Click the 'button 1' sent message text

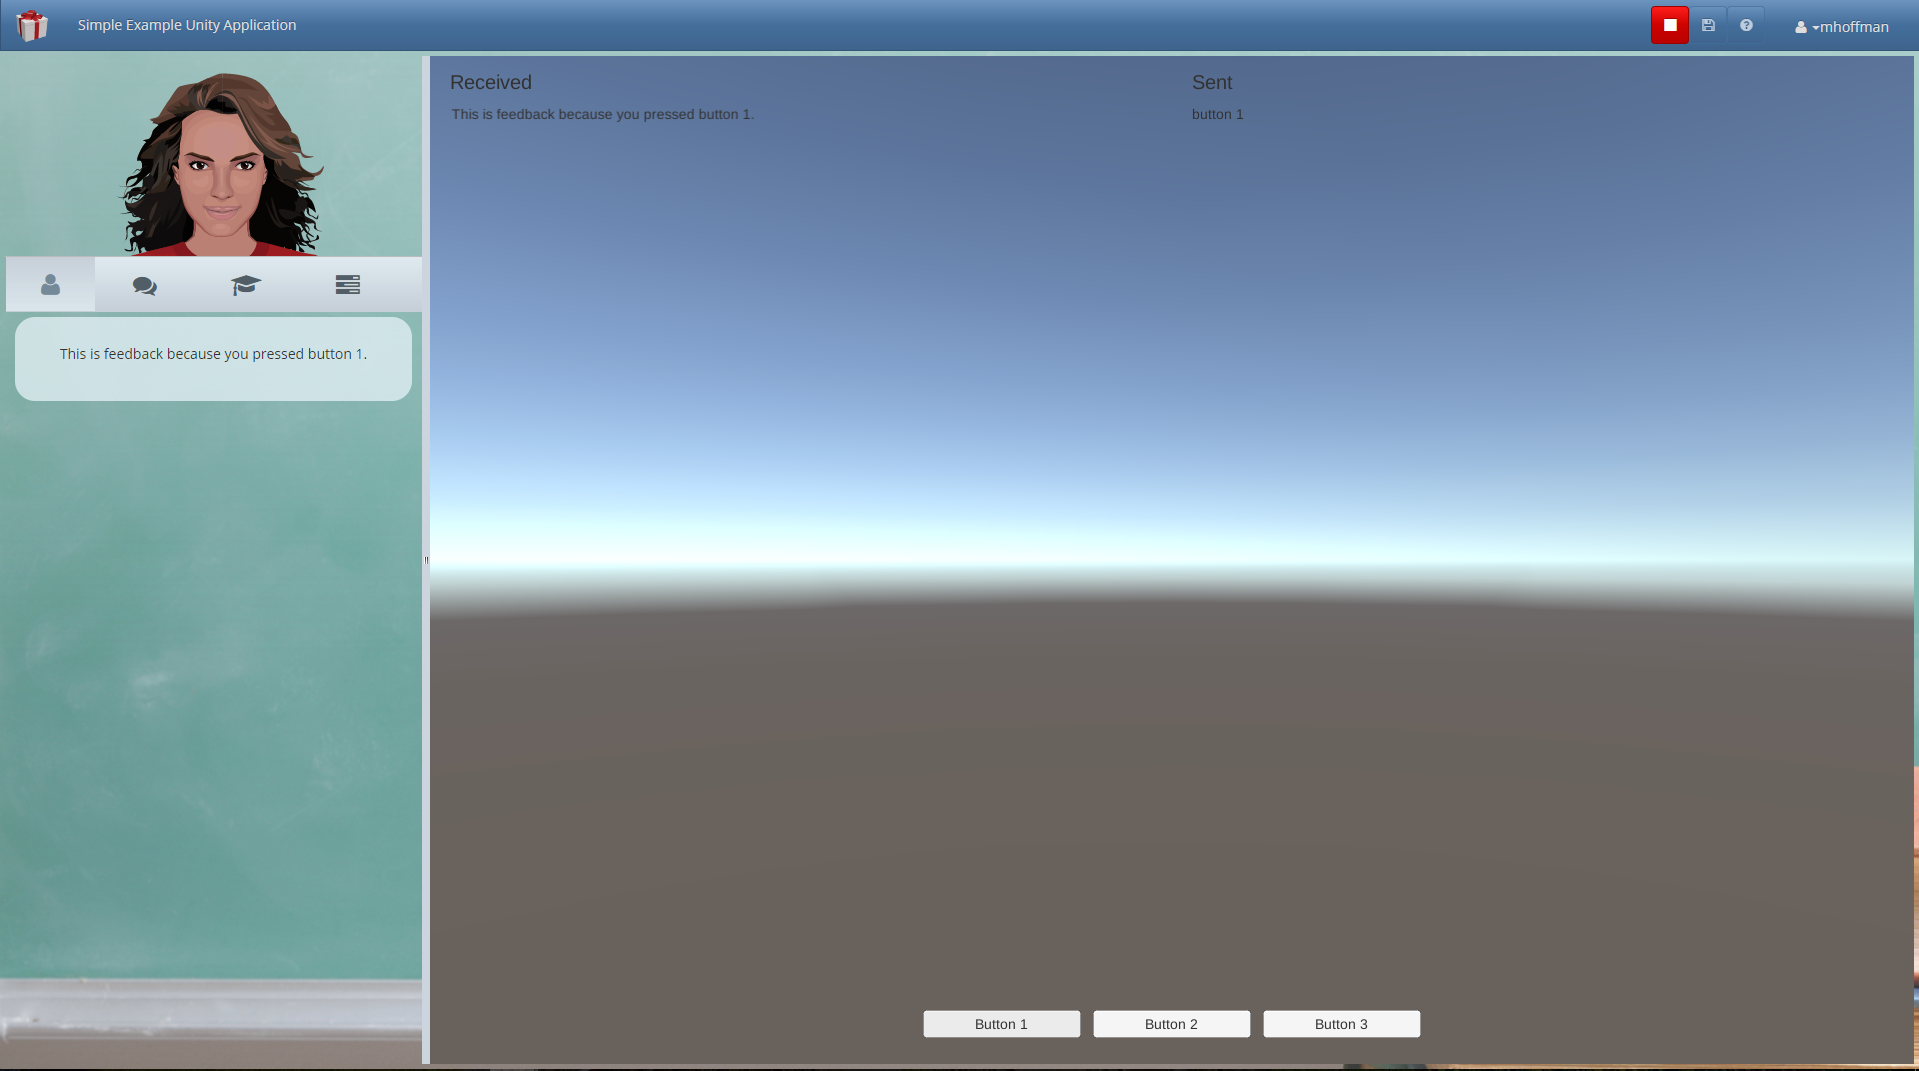tap(1217, 114)
